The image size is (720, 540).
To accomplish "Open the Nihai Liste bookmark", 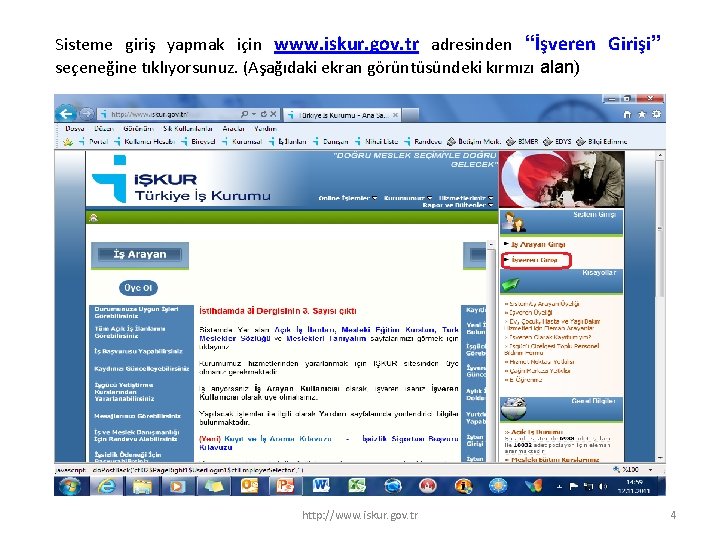I will point(376,141).
